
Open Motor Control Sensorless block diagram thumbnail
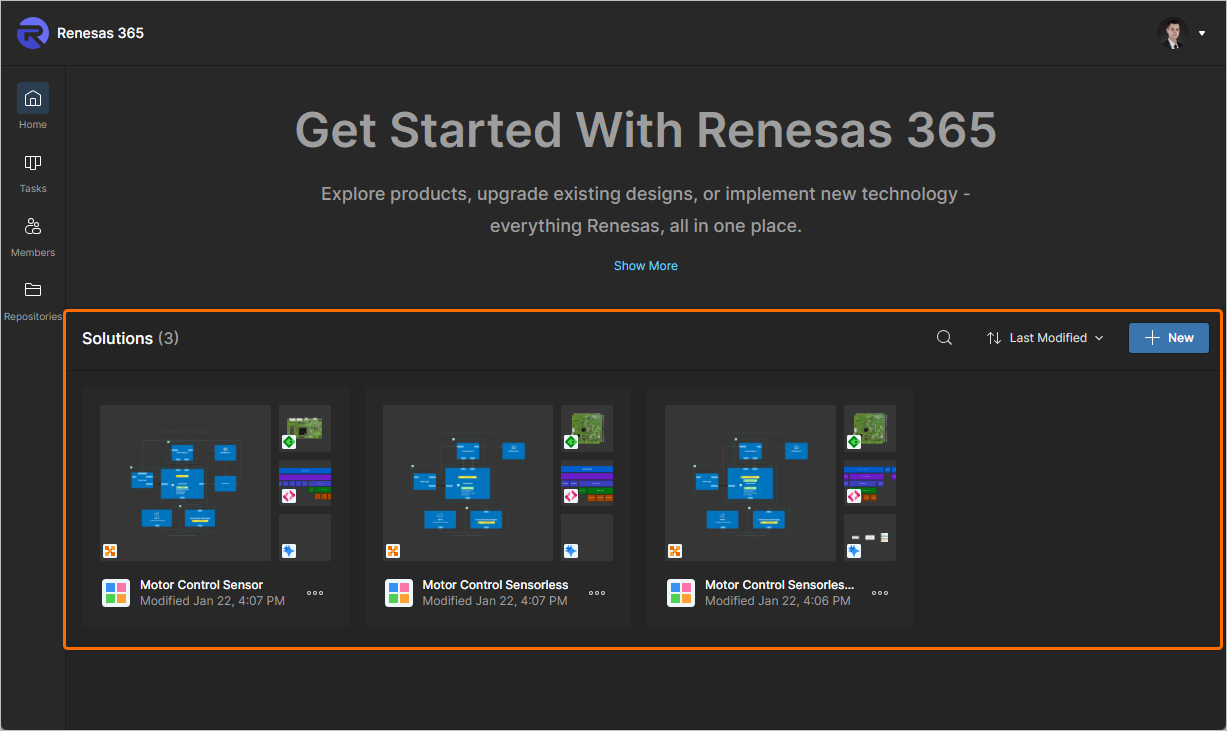468,482
